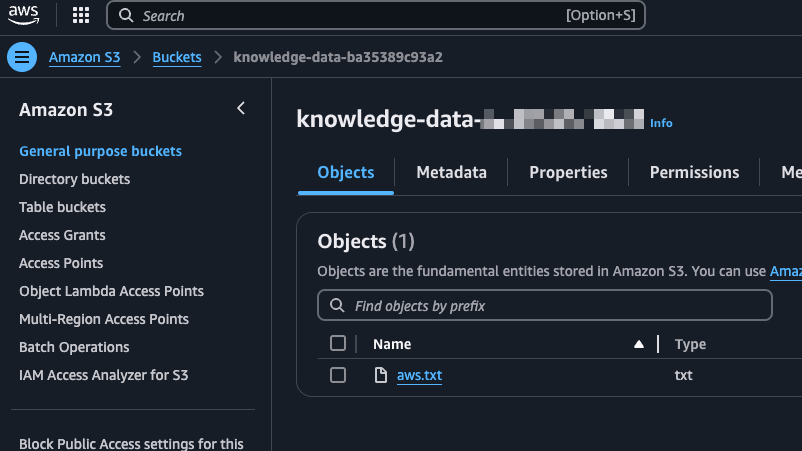Open the AWS home logo
Viewport: 802px width, 451px height.
coord(24,15)
